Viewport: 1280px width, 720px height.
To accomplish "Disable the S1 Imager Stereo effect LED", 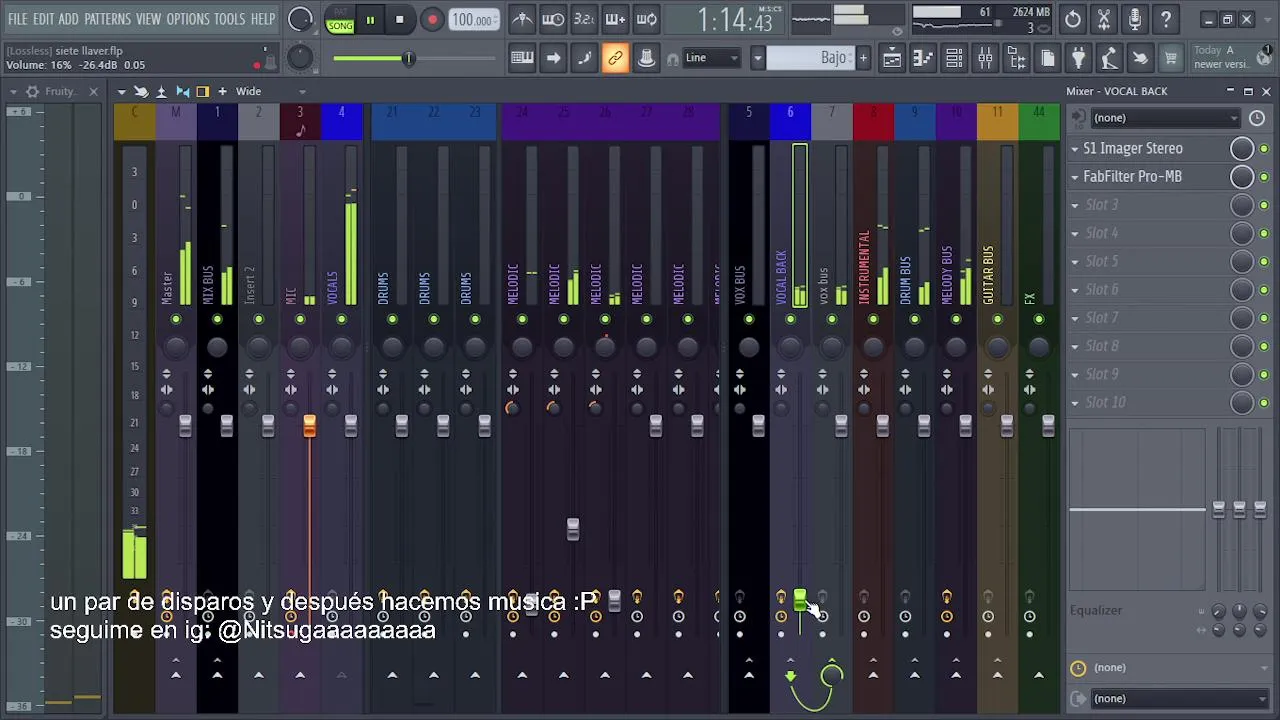I will click(x=1264, y=149).
